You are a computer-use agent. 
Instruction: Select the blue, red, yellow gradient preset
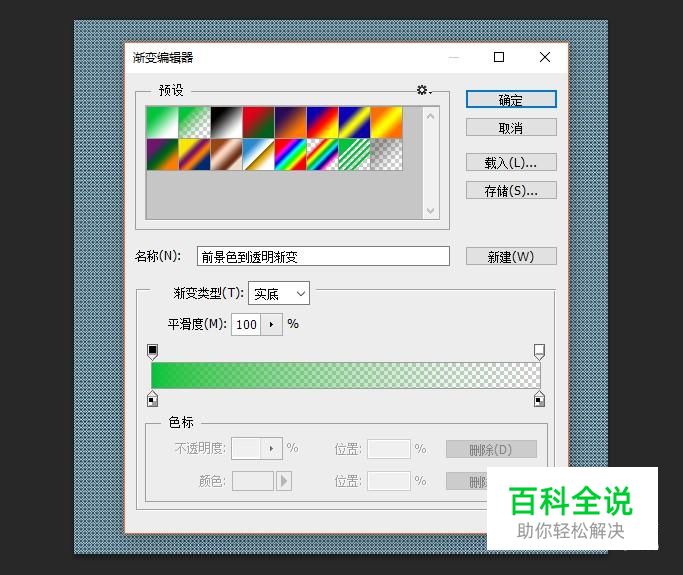(322, 122)
